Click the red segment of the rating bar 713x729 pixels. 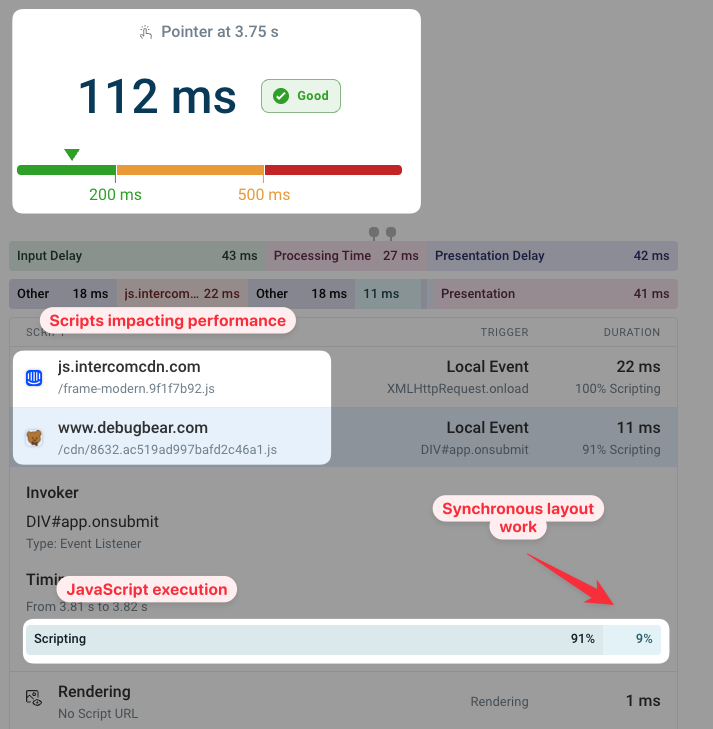pyautogui.click(x=333, y=170)
